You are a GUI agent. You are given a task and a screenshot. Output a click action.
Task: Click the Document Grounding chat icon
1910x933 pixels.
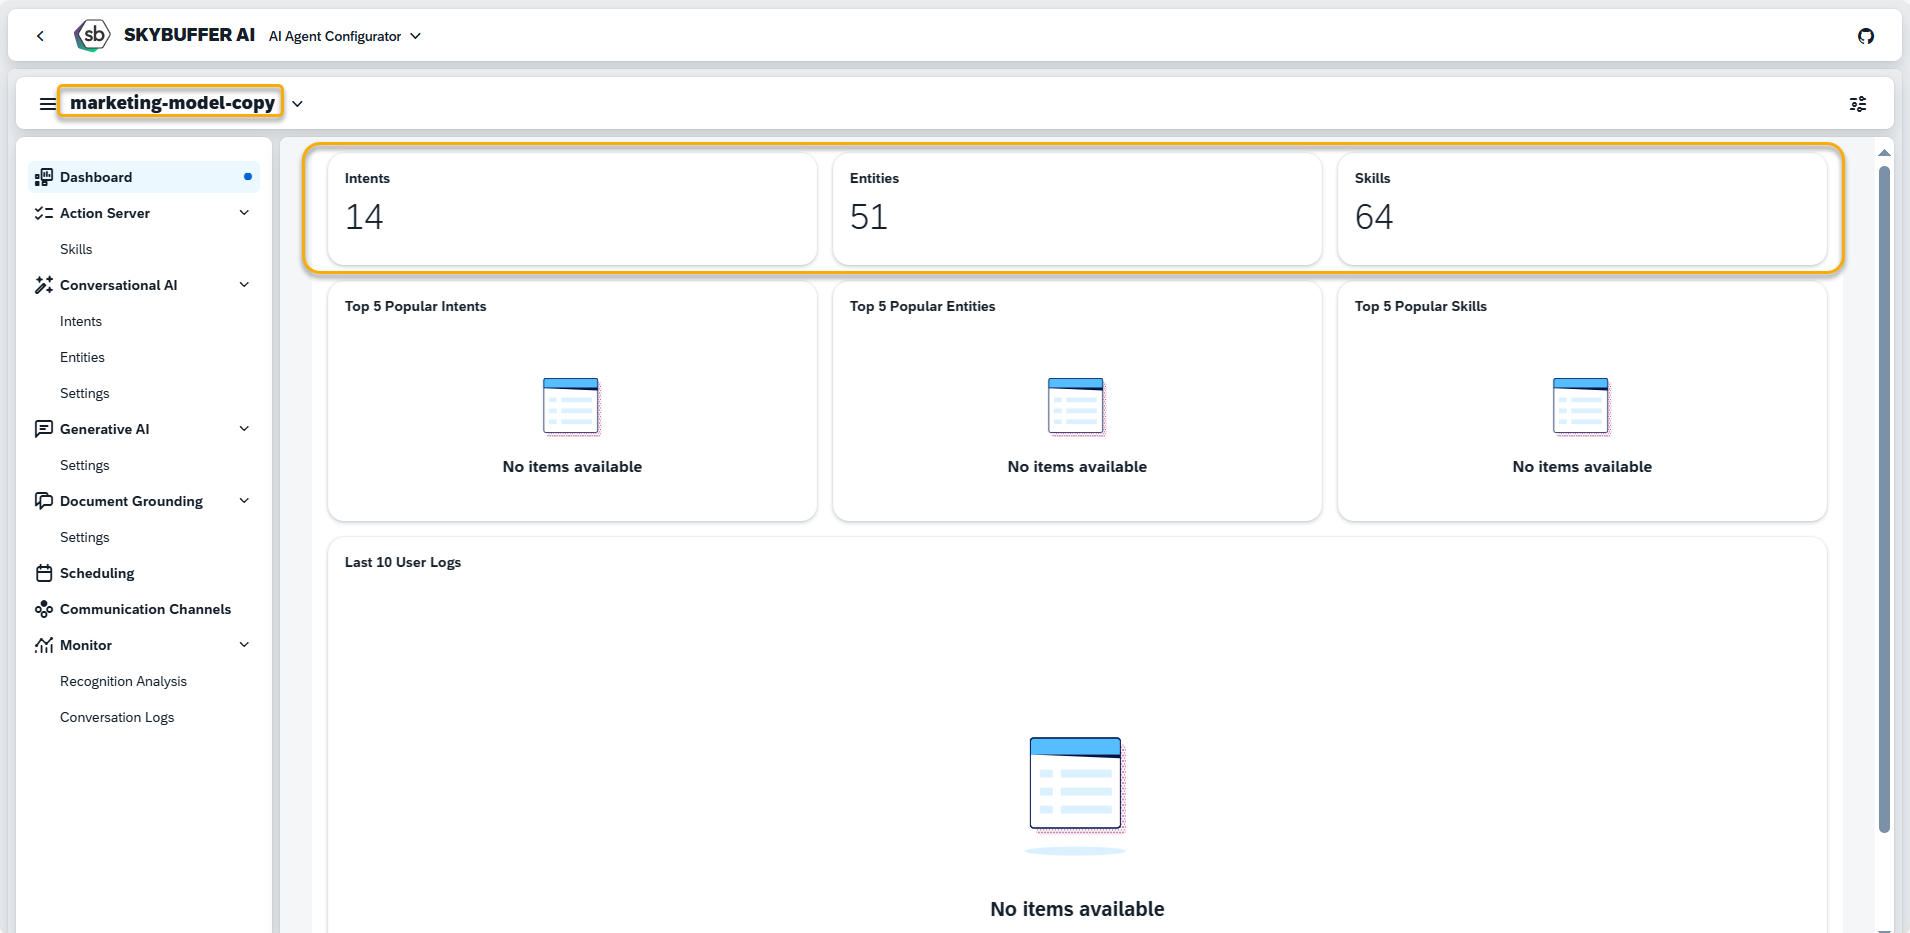click(x=44, y=501)
